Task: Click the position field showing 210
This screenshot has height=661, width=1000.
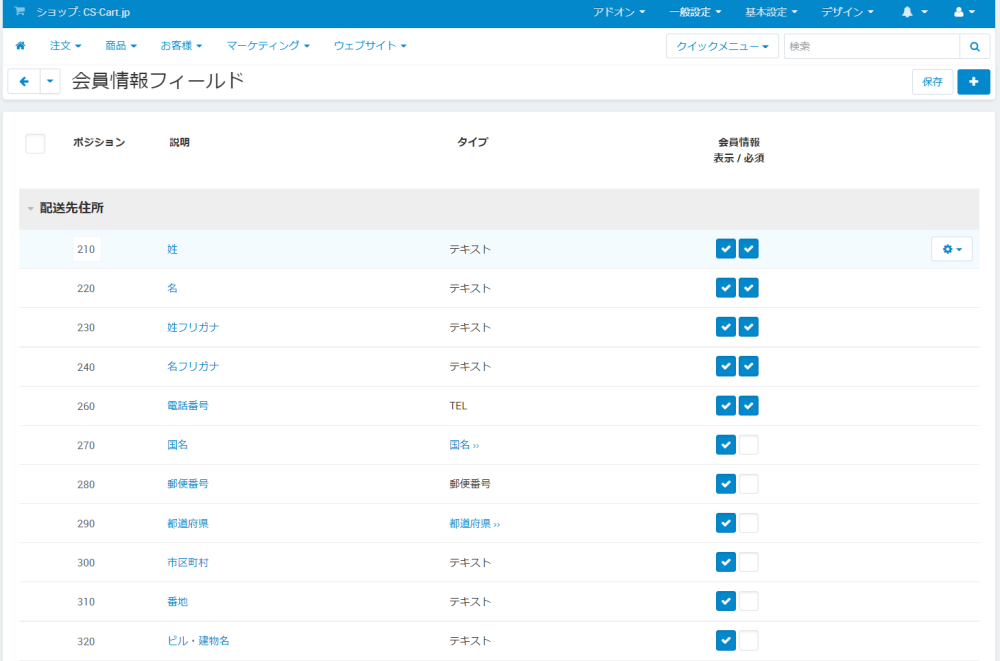Action: click(x=86, y=249)
